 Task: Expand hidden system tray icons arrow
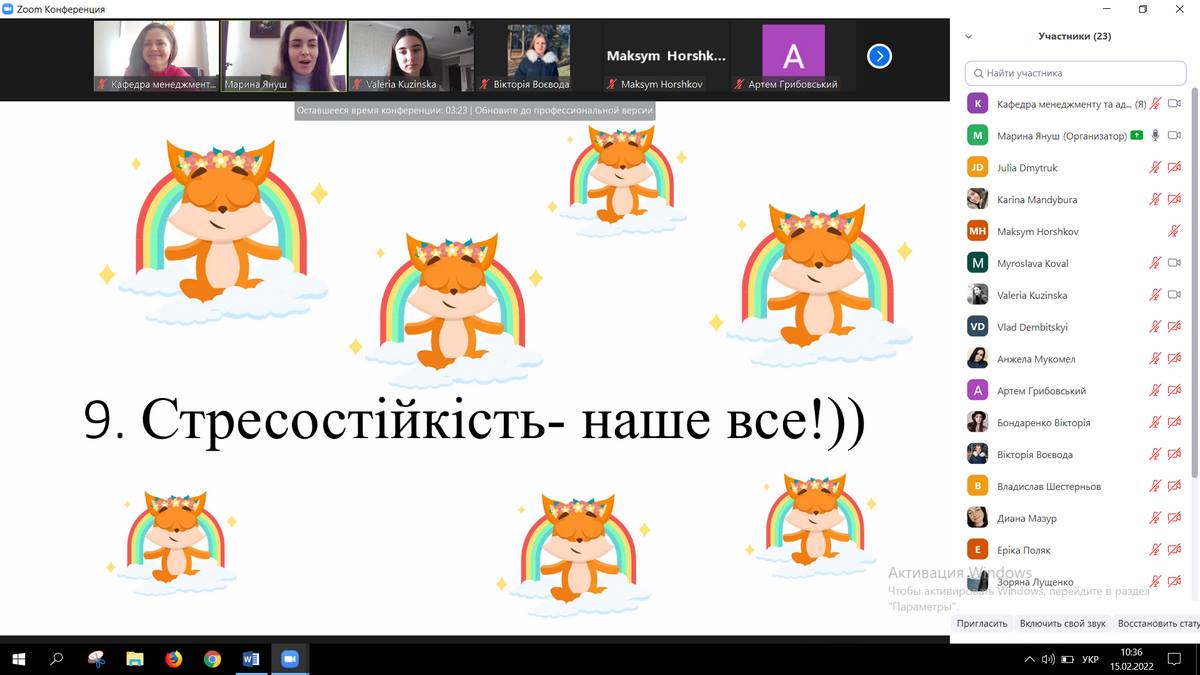coord(1030,660)
